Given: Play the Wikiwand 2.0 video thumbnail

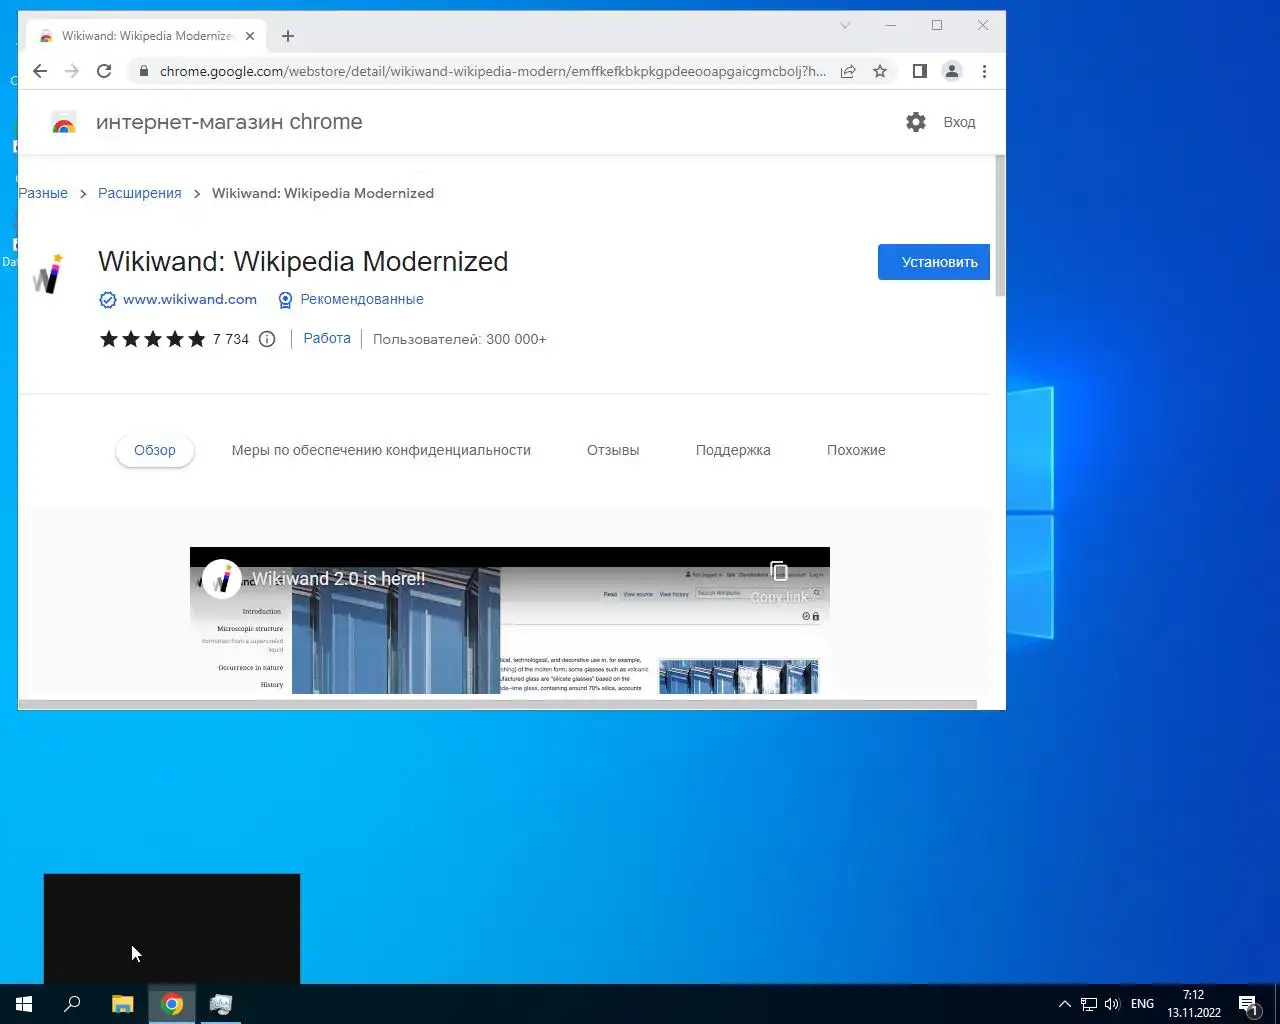Looking at the screenshot, I should (510, 621).
